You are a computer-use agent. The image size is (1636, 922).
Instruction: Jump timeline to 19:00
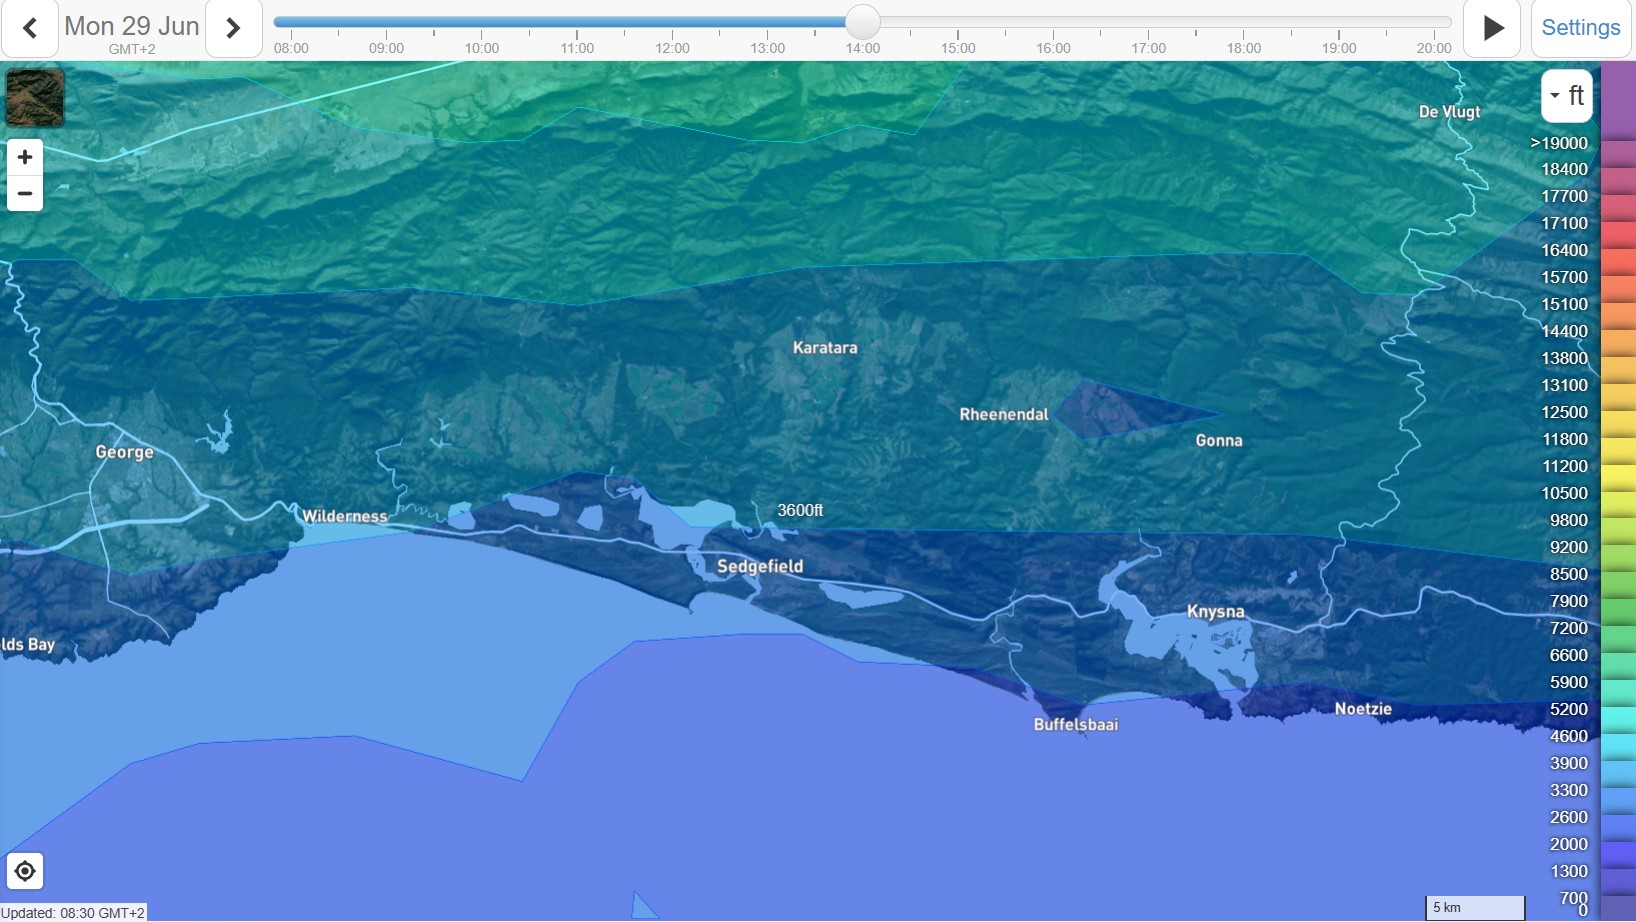(1339, 48)
